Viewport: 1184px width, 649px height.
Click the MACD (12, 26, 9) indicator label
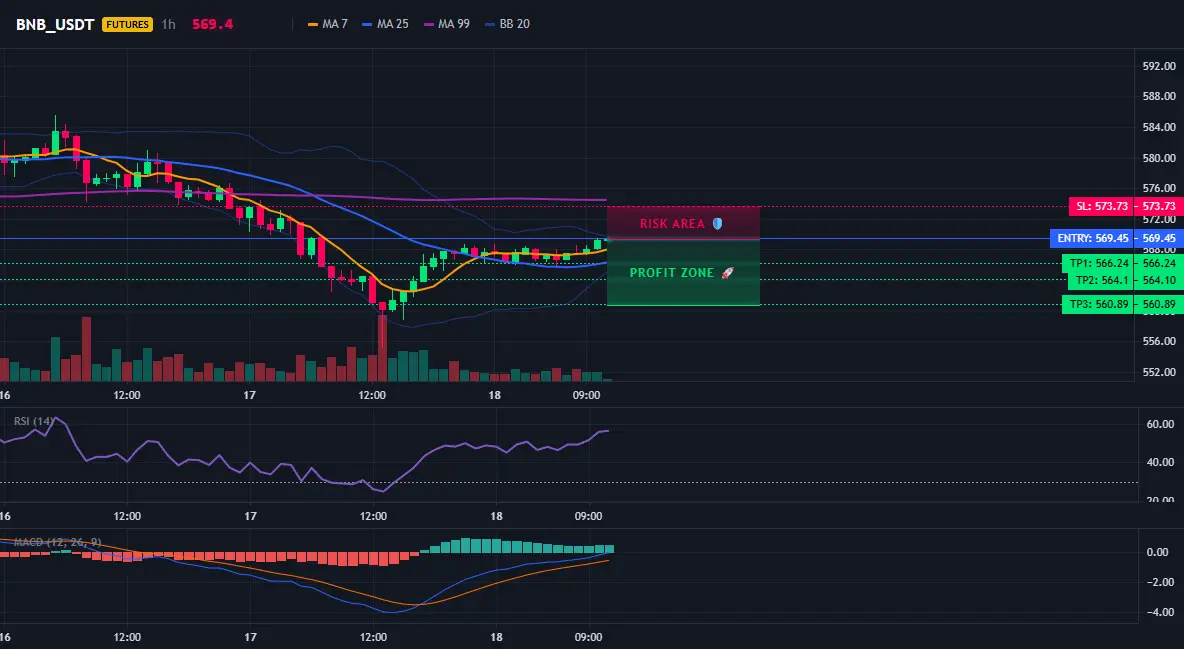57,542
